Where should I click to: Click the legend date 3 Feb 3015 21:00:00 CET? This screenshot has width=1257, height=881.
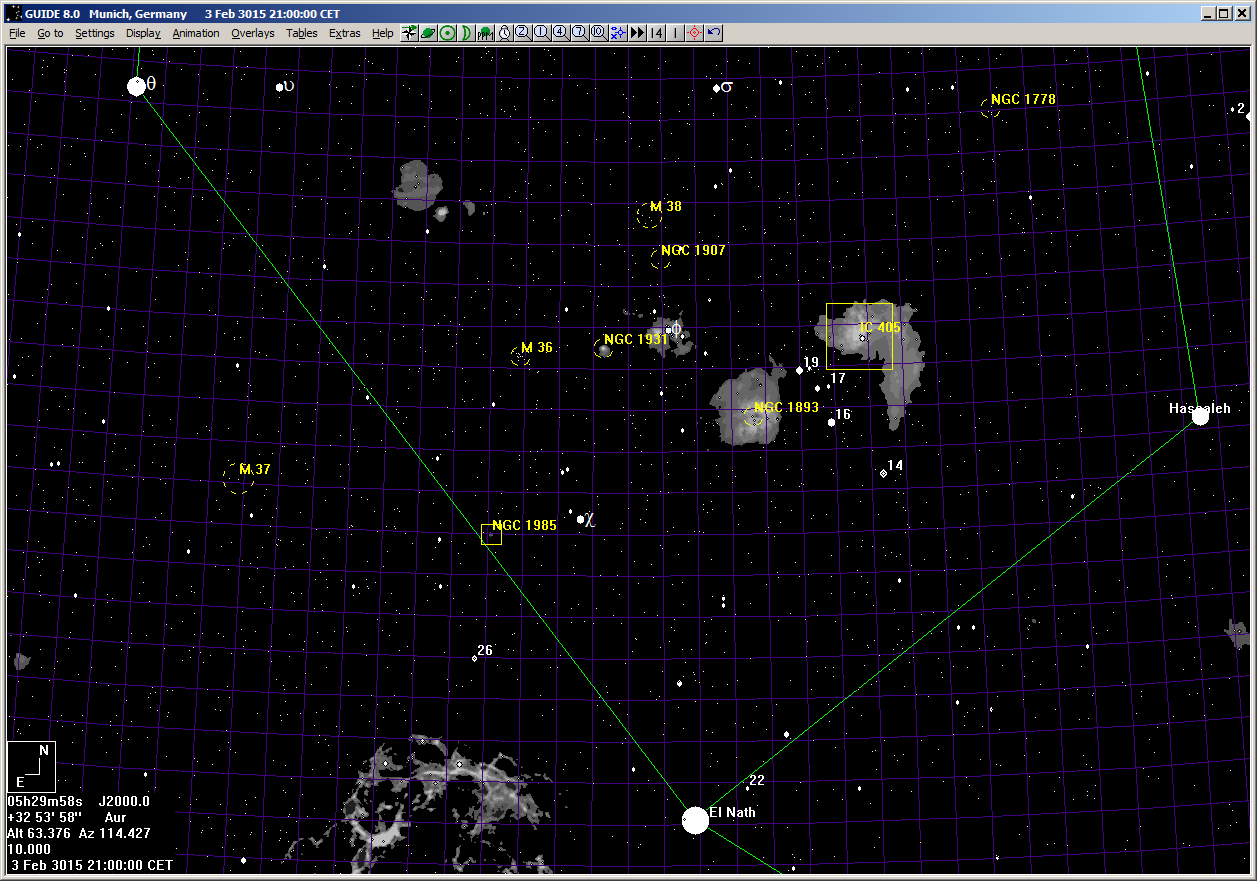[92, 865]
